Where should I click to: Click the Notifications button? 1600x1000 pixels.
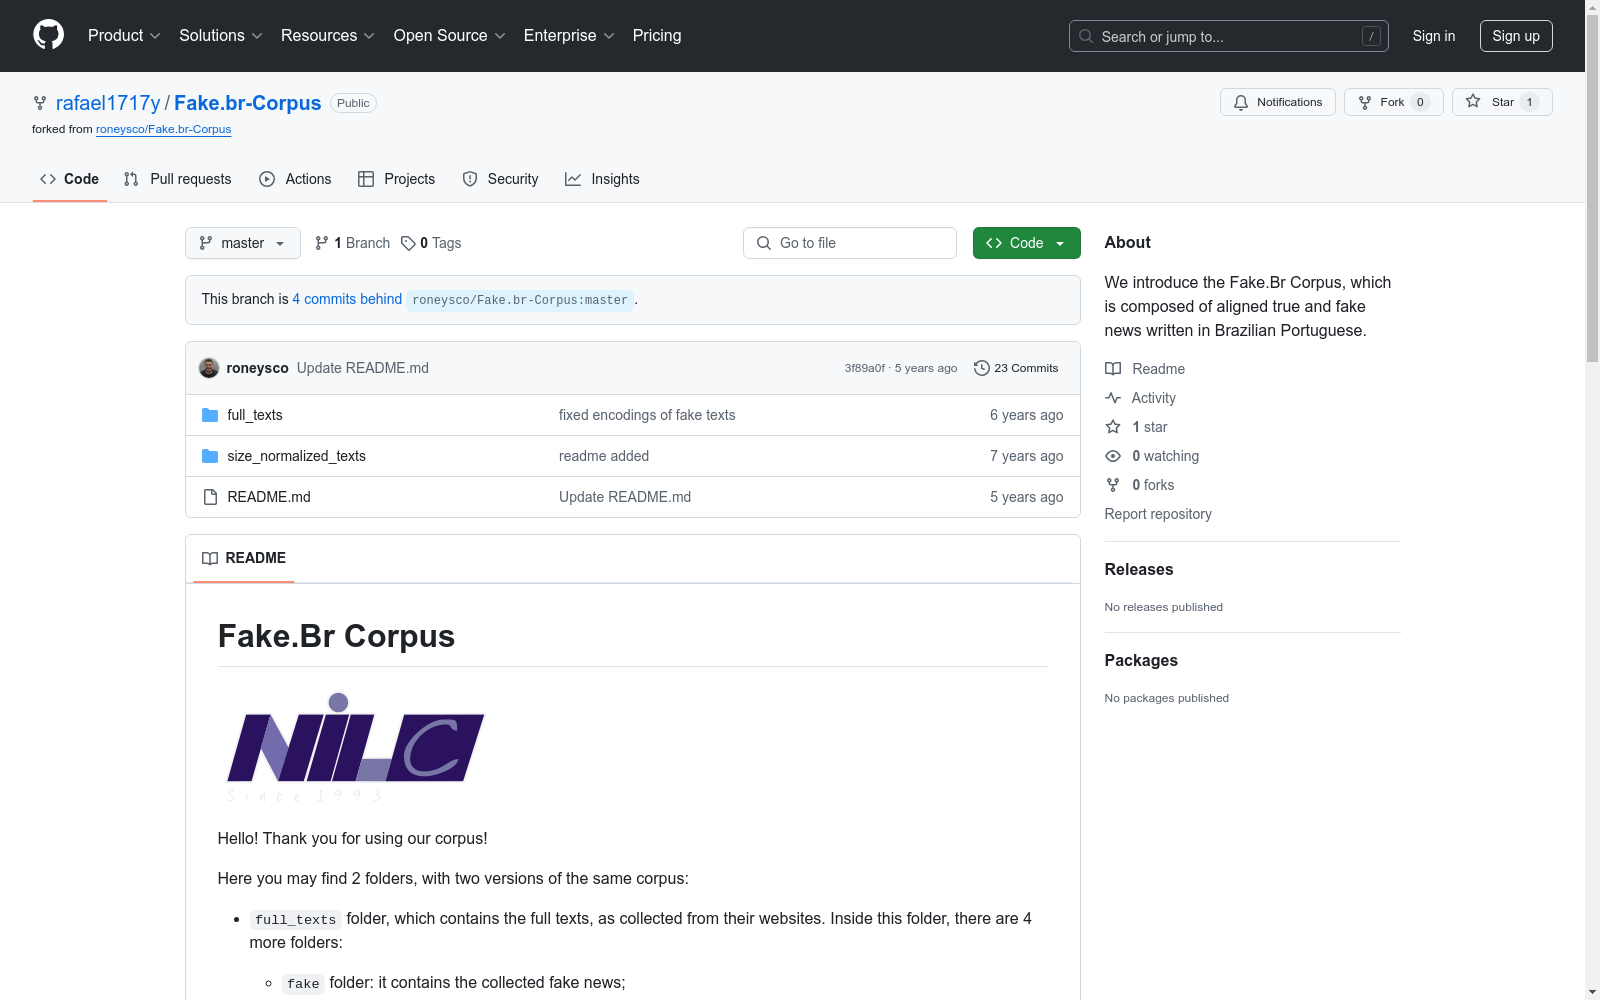pos(1278,102)
